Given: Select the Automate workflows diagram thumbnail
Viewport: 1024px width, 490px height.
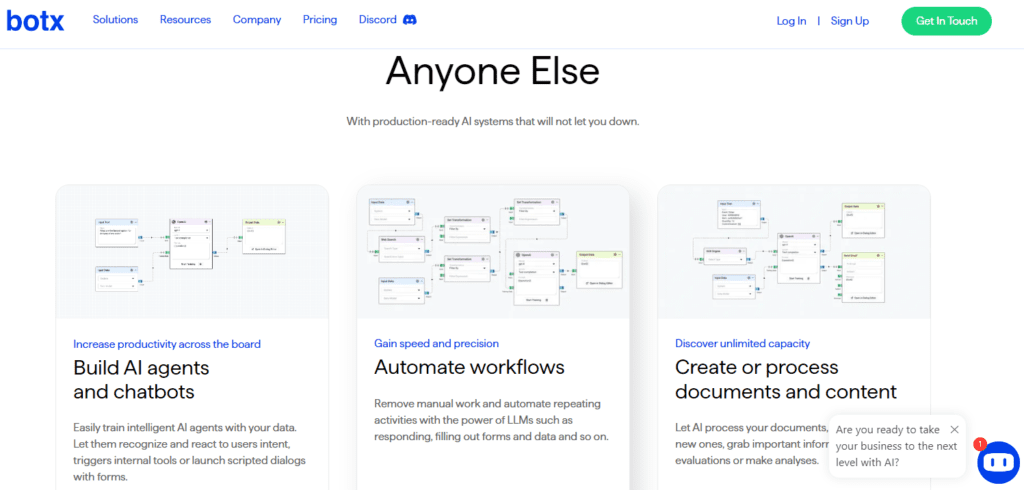Looking at the screenshot, I should click(x=493, y=252).
